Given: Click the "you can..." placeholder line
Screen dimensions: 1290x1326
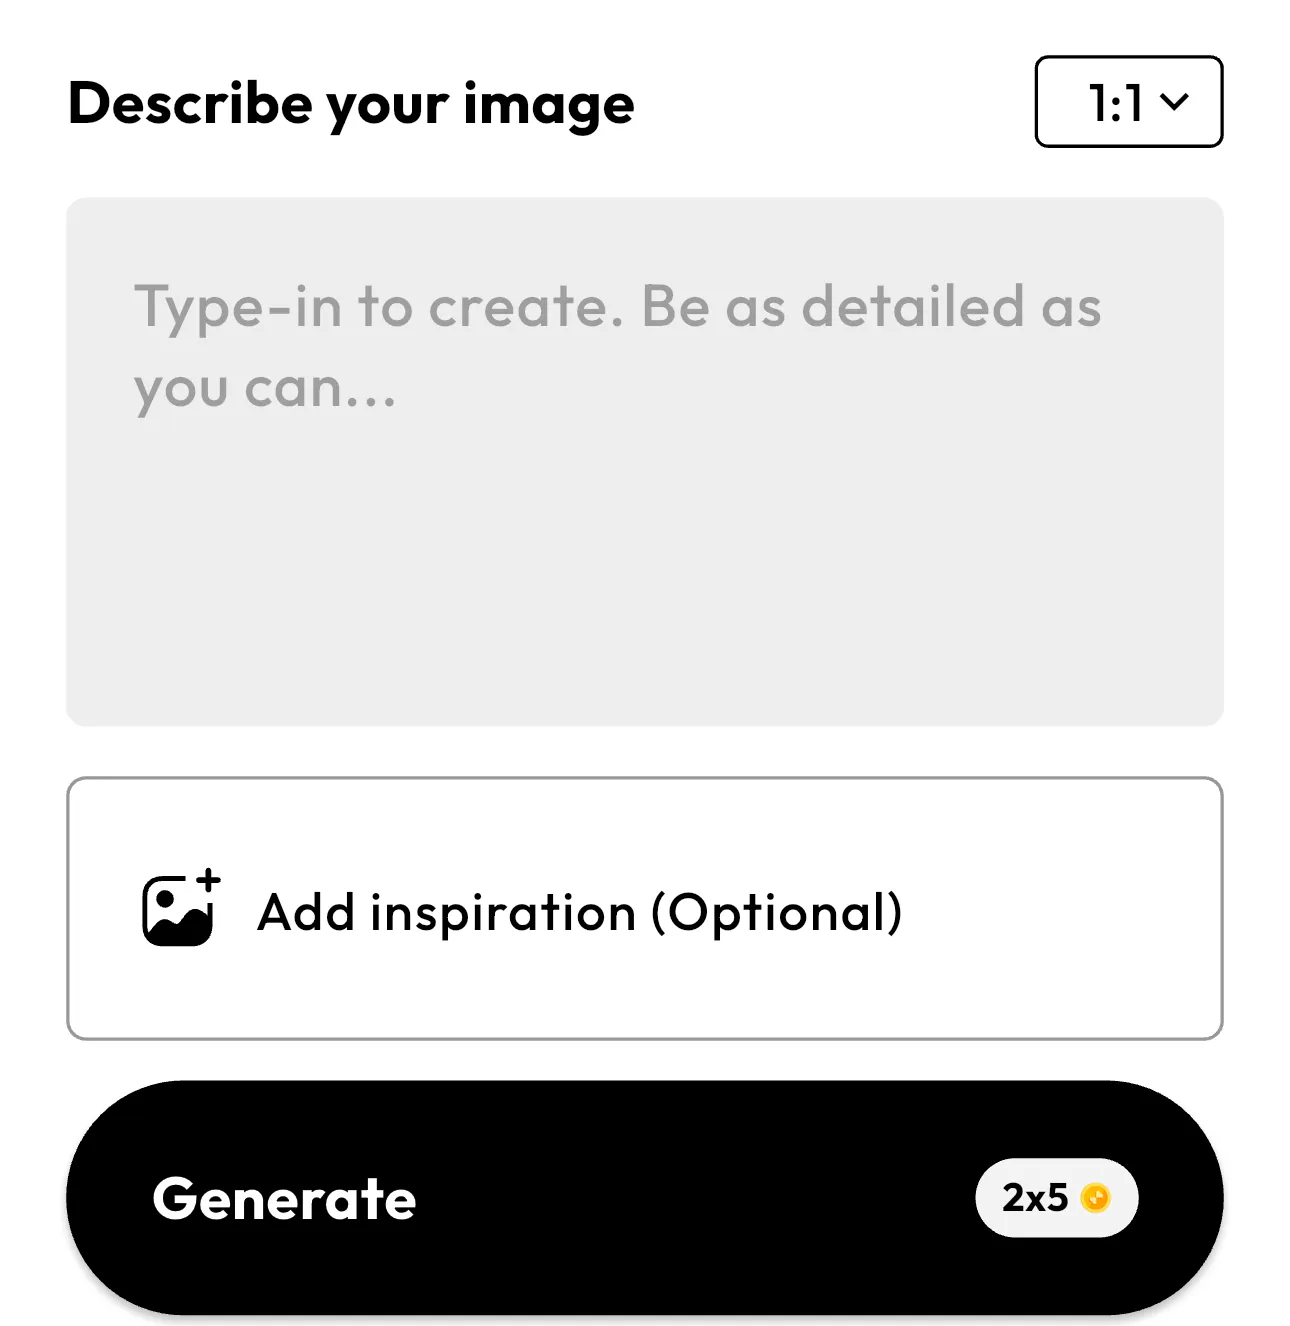Looking at the screenshot, I should (x=265, y=388).
